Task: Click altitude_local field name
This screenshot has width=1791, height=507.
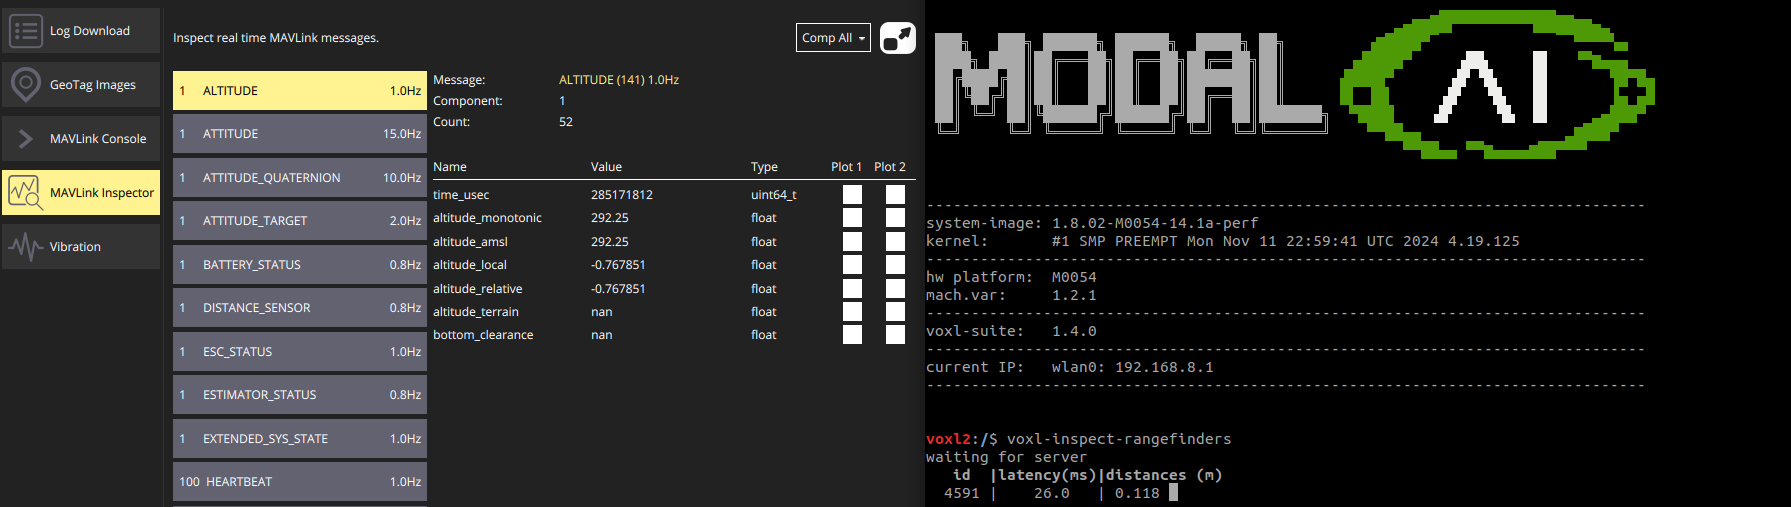Action: click(x=470, y=265)
